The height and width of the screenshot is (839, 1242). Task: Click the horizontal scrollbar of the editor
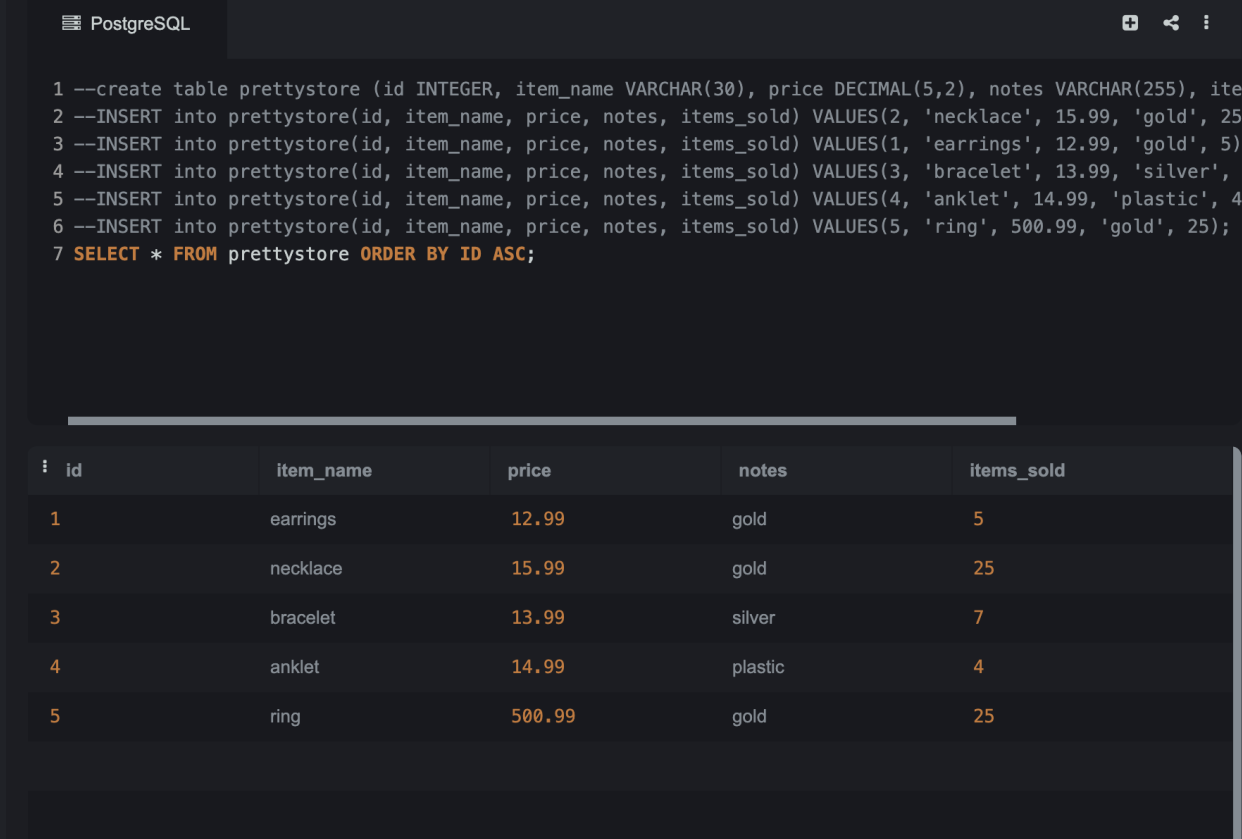(541, 421)
